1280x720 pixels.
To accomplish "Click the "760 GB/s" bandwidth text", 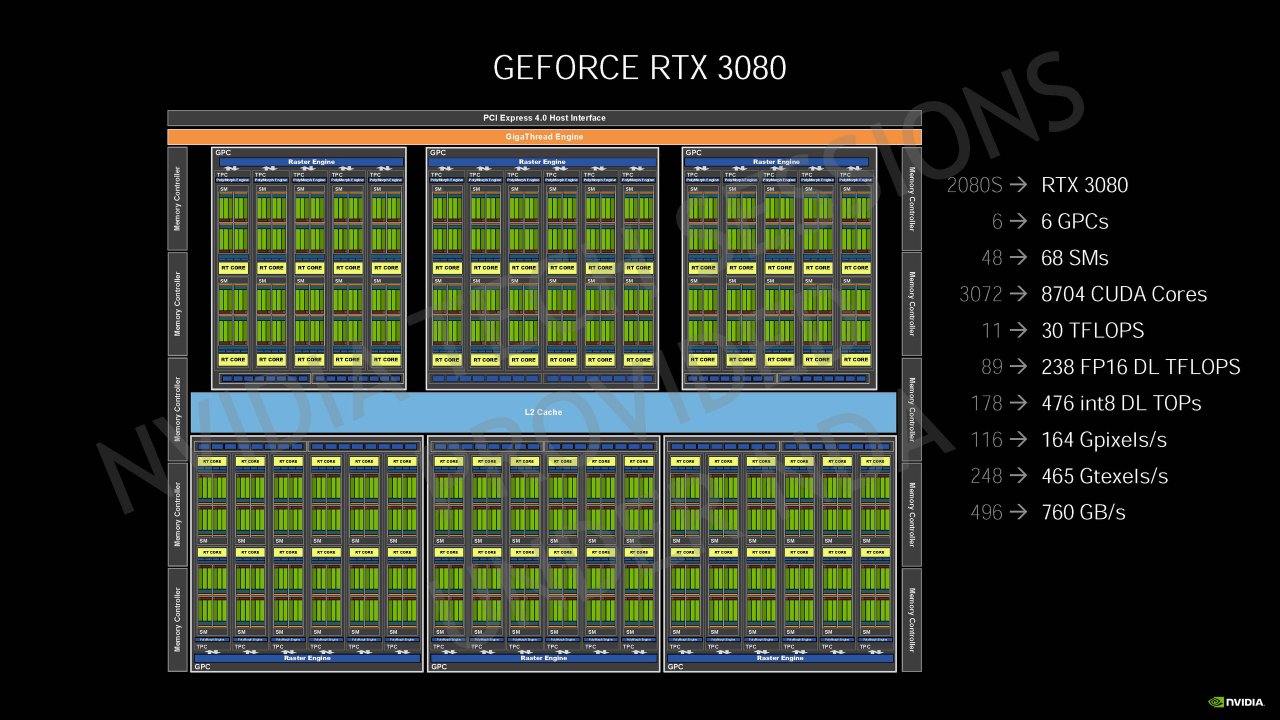I will (x=1083, y=512).
